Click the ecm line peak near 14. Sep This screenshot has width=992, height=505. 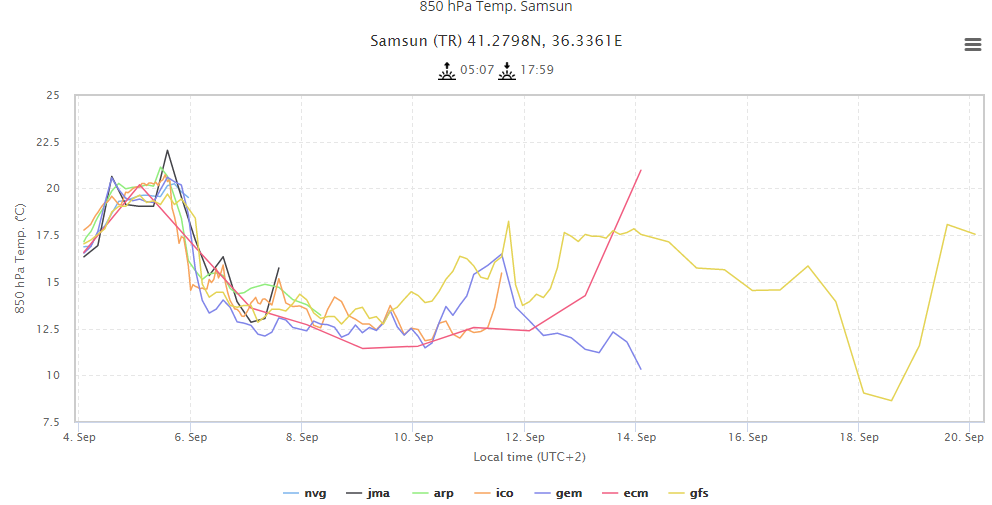click(x=641, y=170)
